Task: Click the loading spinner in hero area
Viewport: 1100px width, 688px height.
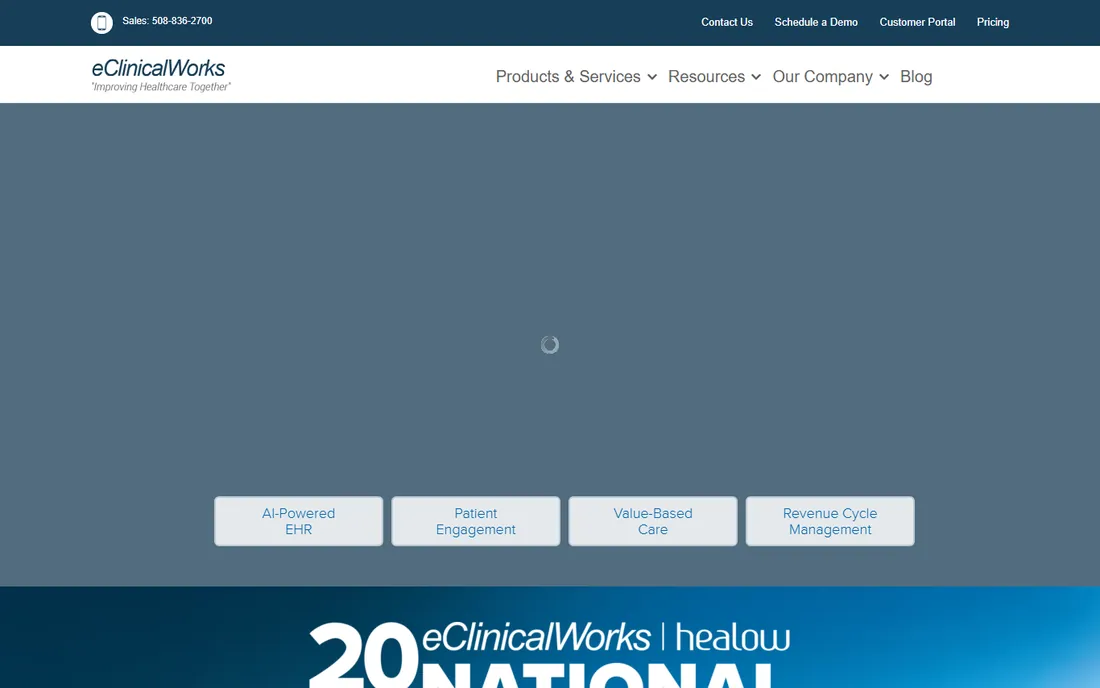Action: click(x=550, y=344)
